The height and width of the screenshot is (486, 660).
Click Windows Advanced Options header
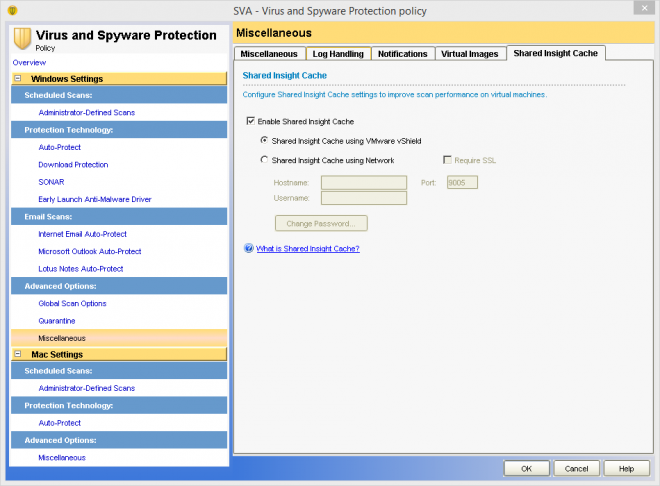(119, 286)
